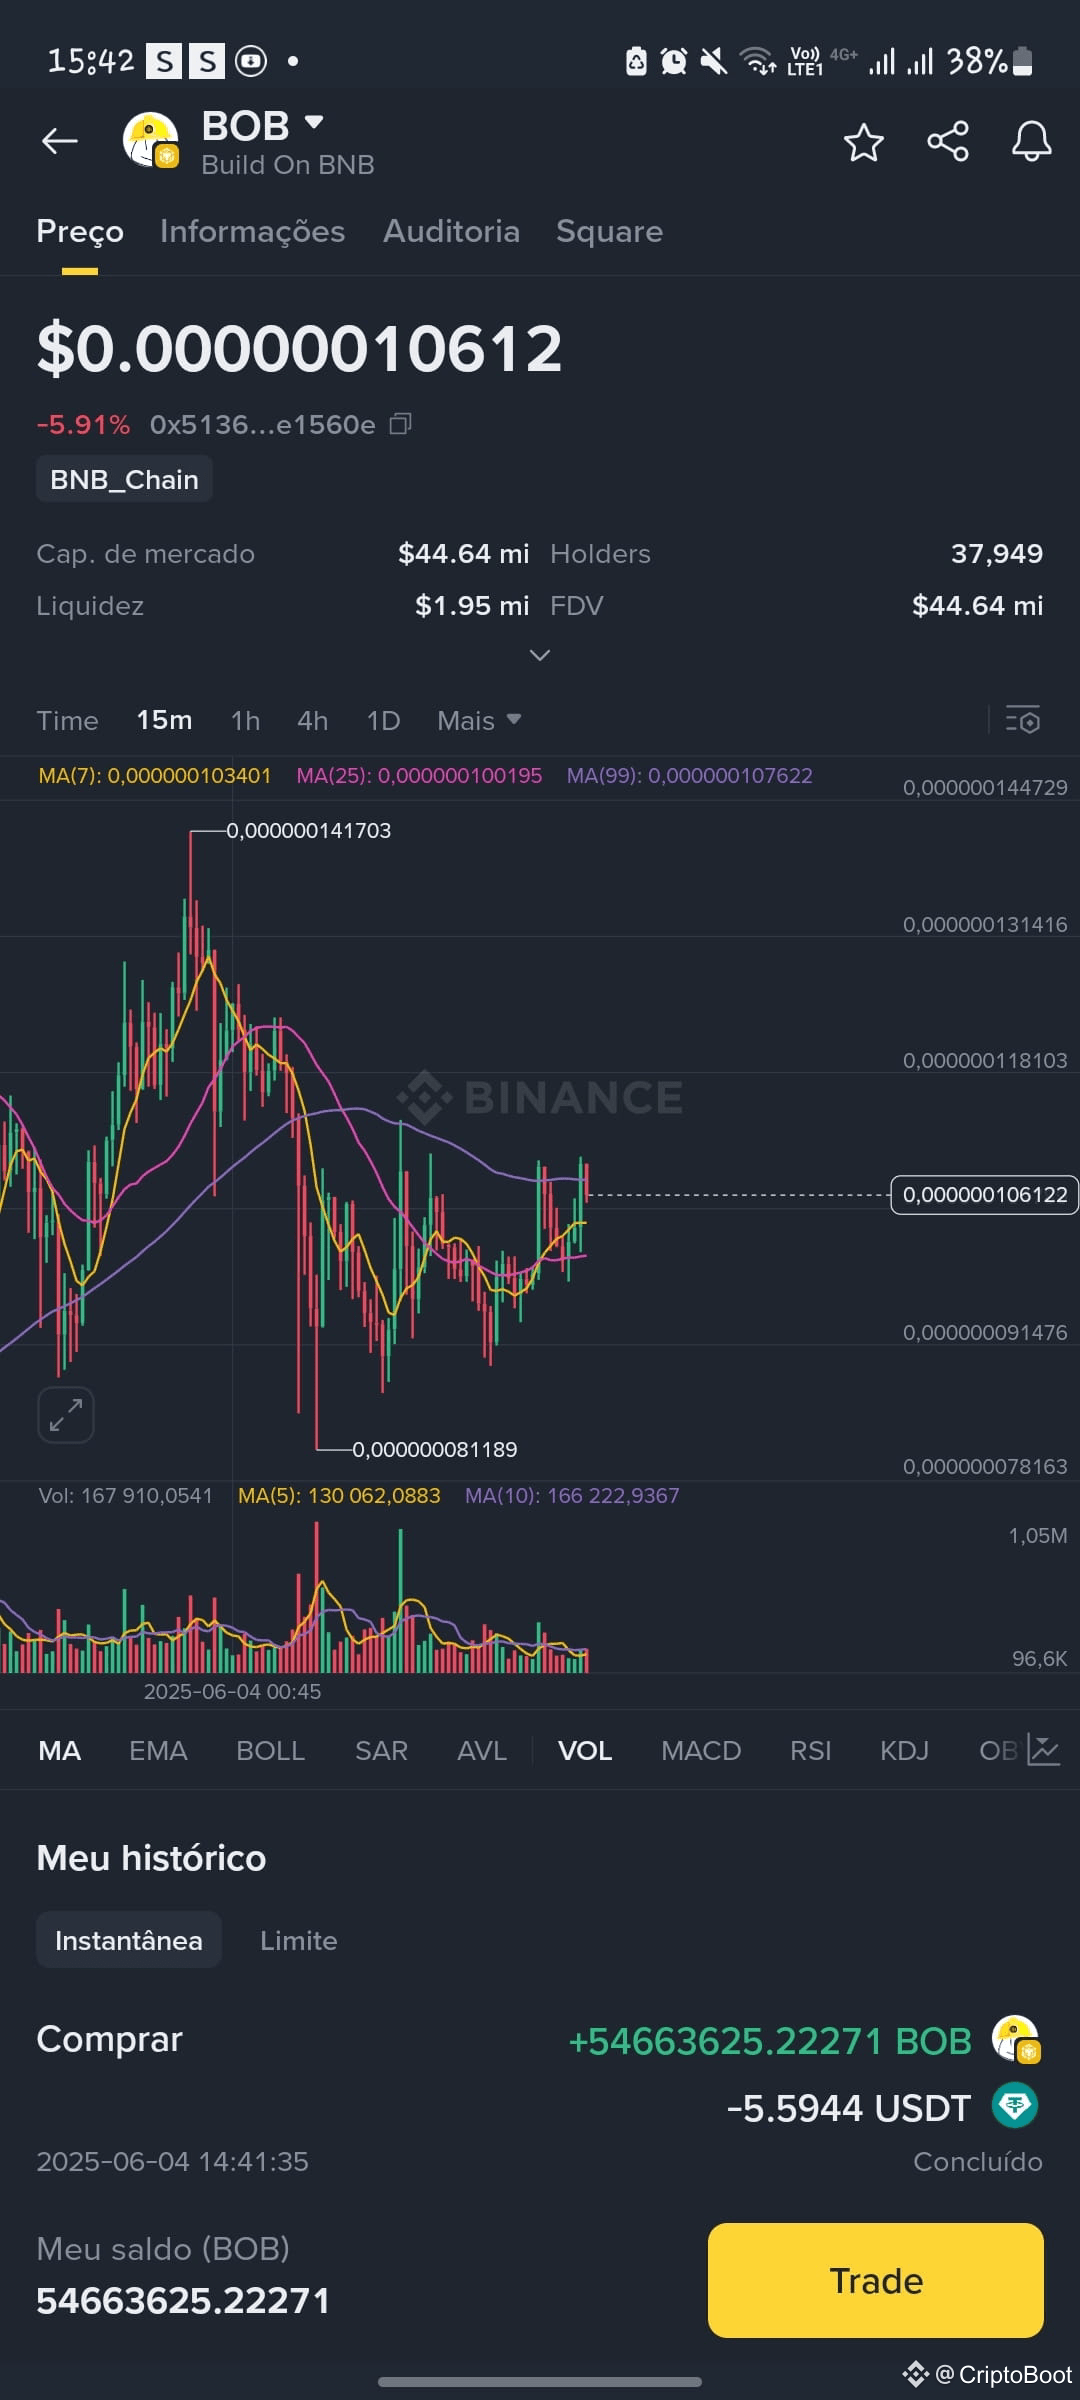Open chart settings icon
Viewport: 1080px width, 2400px height.
pos(1023,720)
